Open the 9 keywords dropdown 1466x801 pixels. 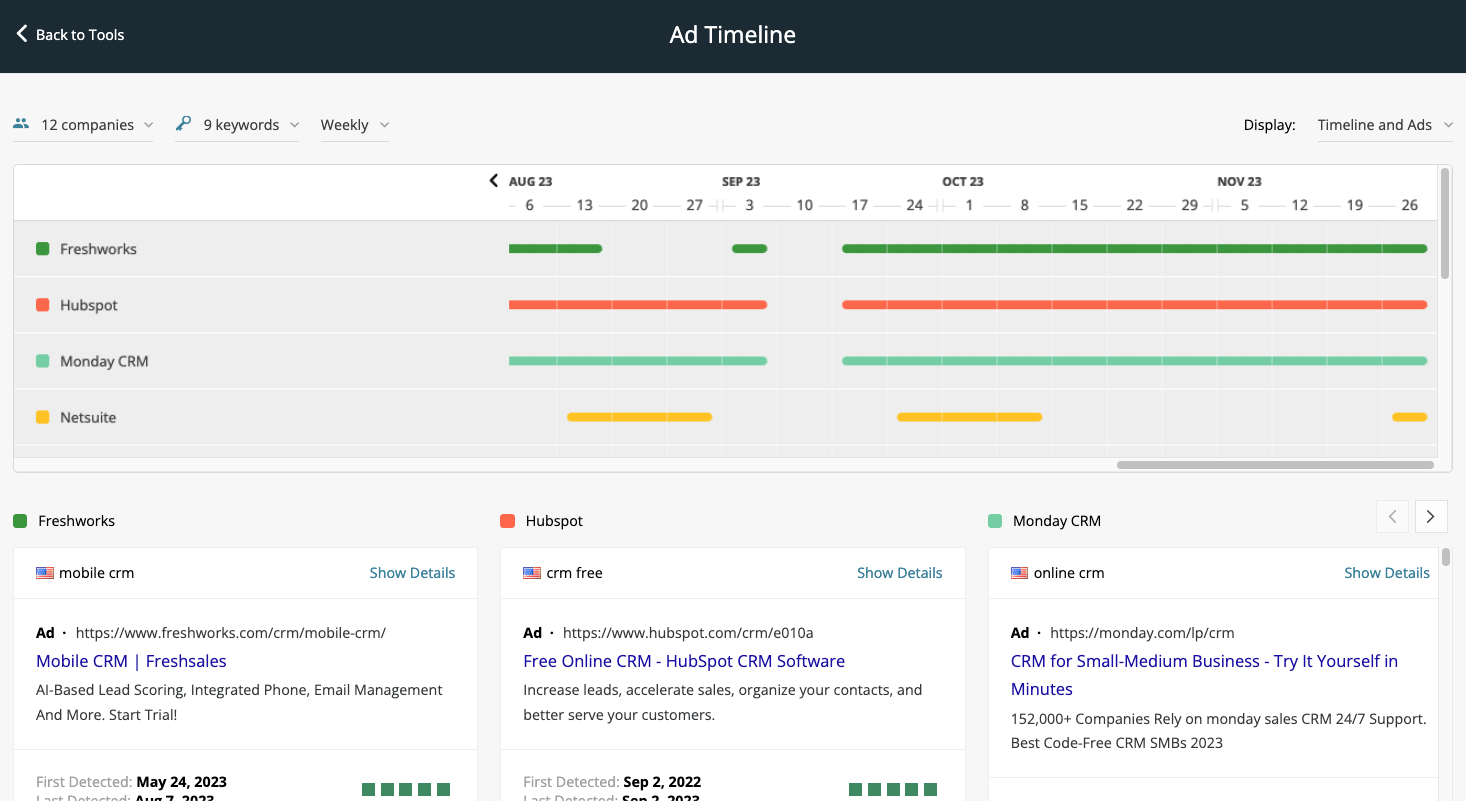click(x=237, y=125)
